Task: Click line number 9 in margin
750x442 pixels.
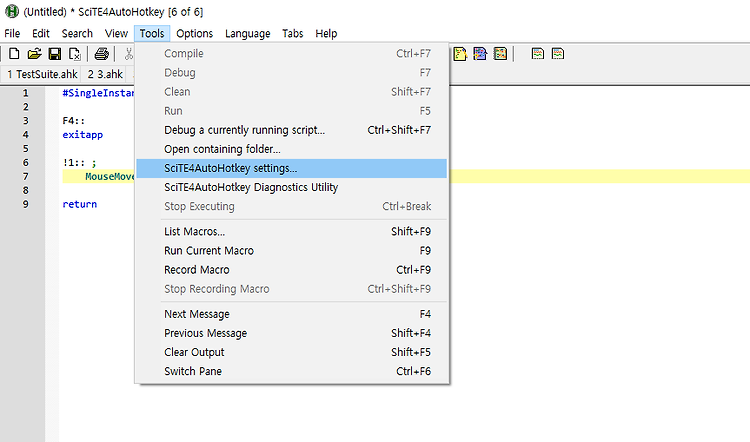Action: click(25, 204)
